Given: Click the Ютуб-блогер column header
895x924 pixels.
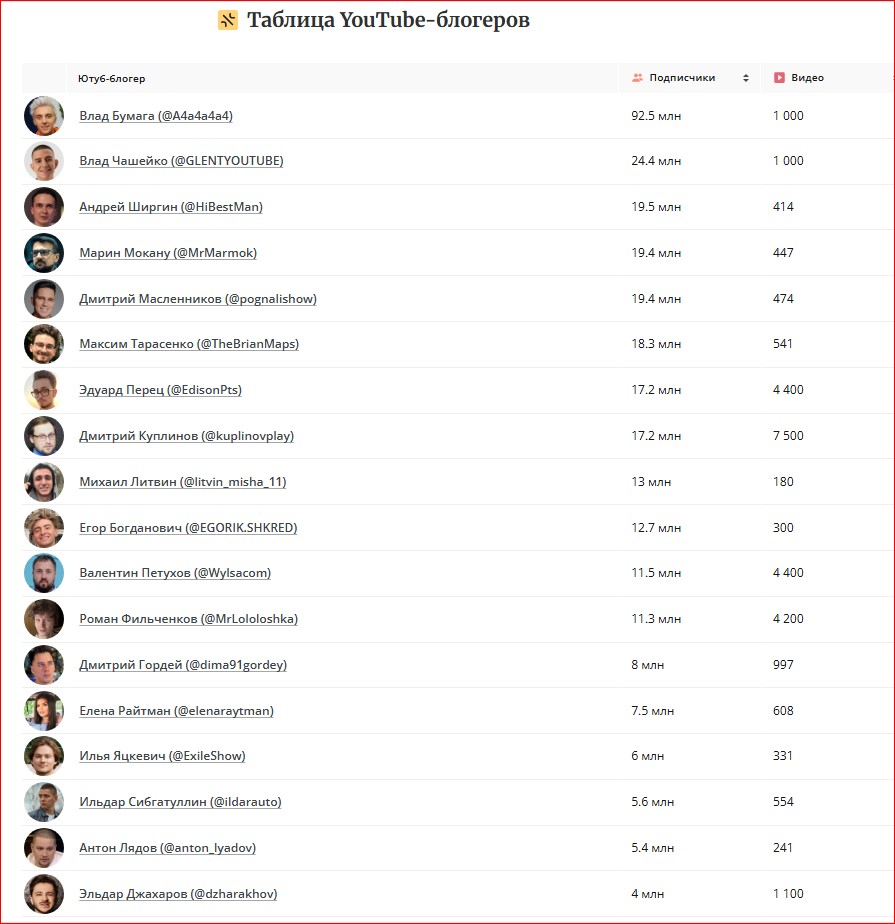Looking at the screenshot, I should click(x=111, y=78).
